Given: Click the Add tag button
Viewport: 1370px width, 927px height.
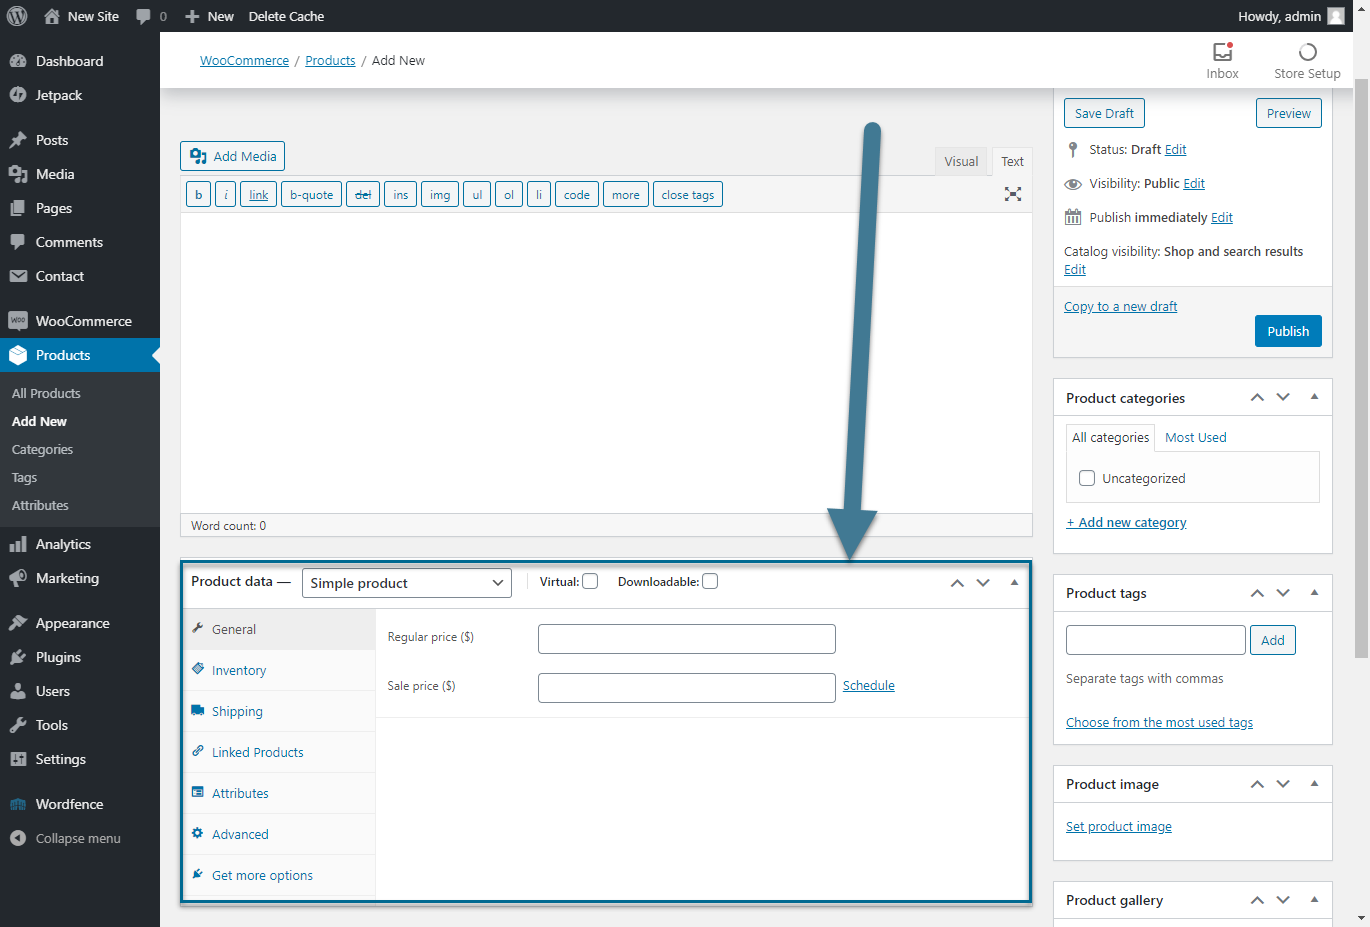Looking at the screenshot, I should 1272,640.
